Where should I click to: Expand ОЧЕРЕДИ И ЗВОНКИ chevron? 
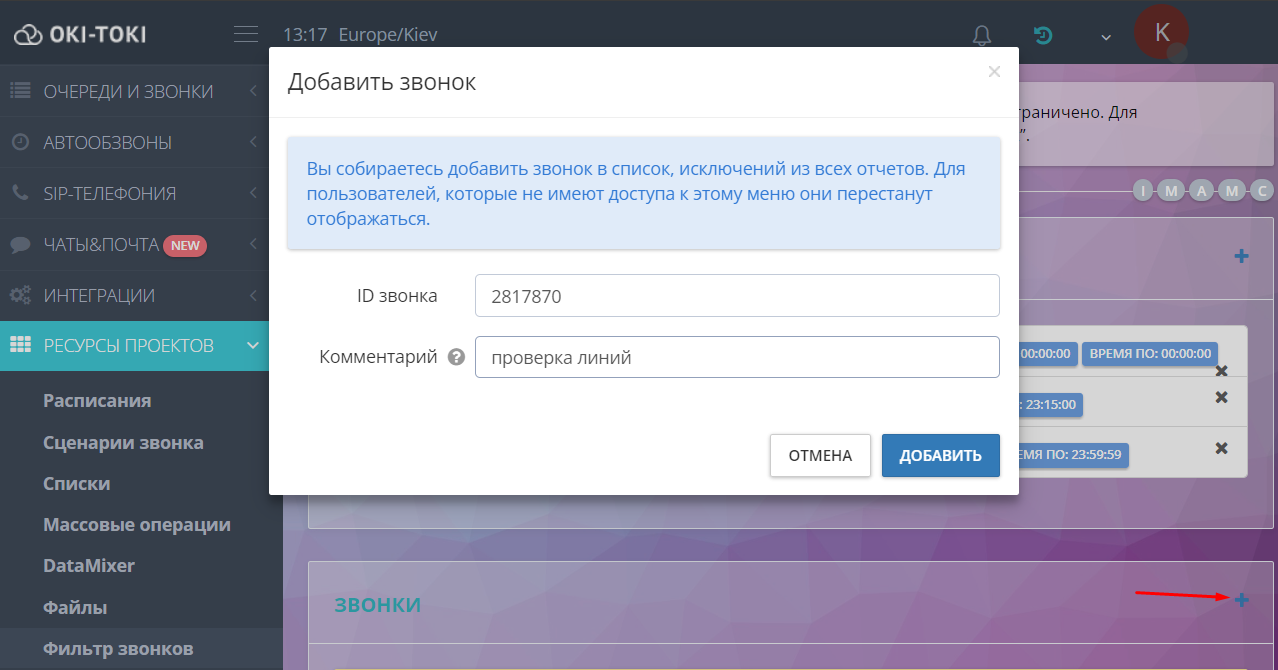click(x=253, y=91)
